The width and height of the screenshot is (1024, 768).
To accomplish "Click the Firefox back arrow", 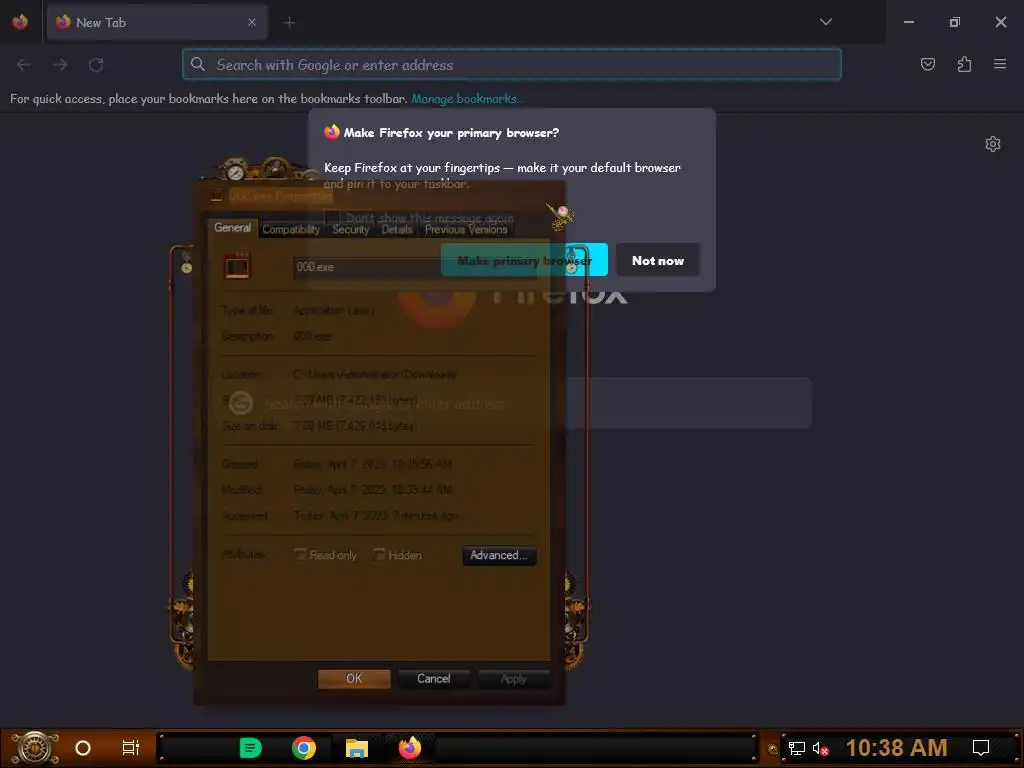I will [x=24, y=65].
